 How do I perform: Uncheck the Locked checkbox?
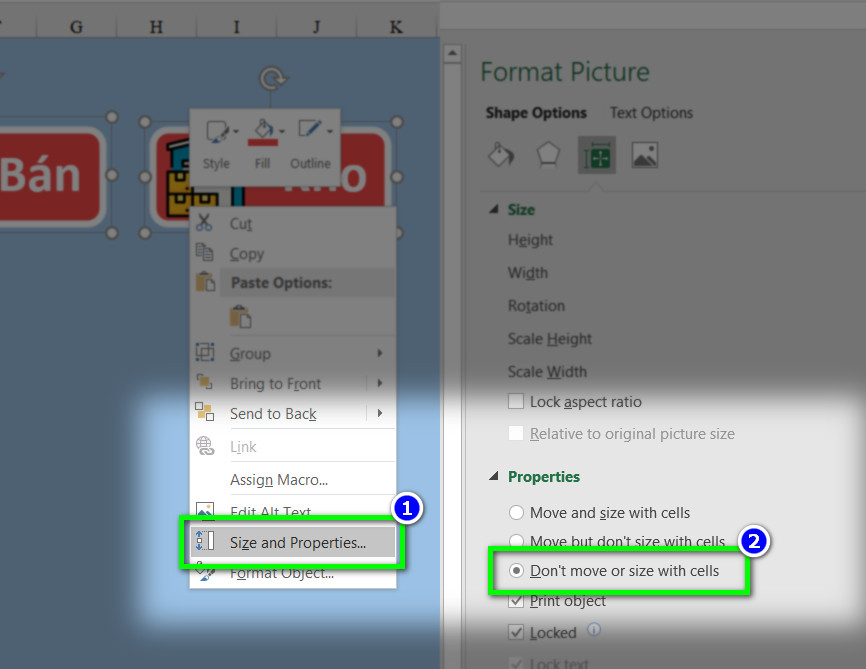click(516, 632)
